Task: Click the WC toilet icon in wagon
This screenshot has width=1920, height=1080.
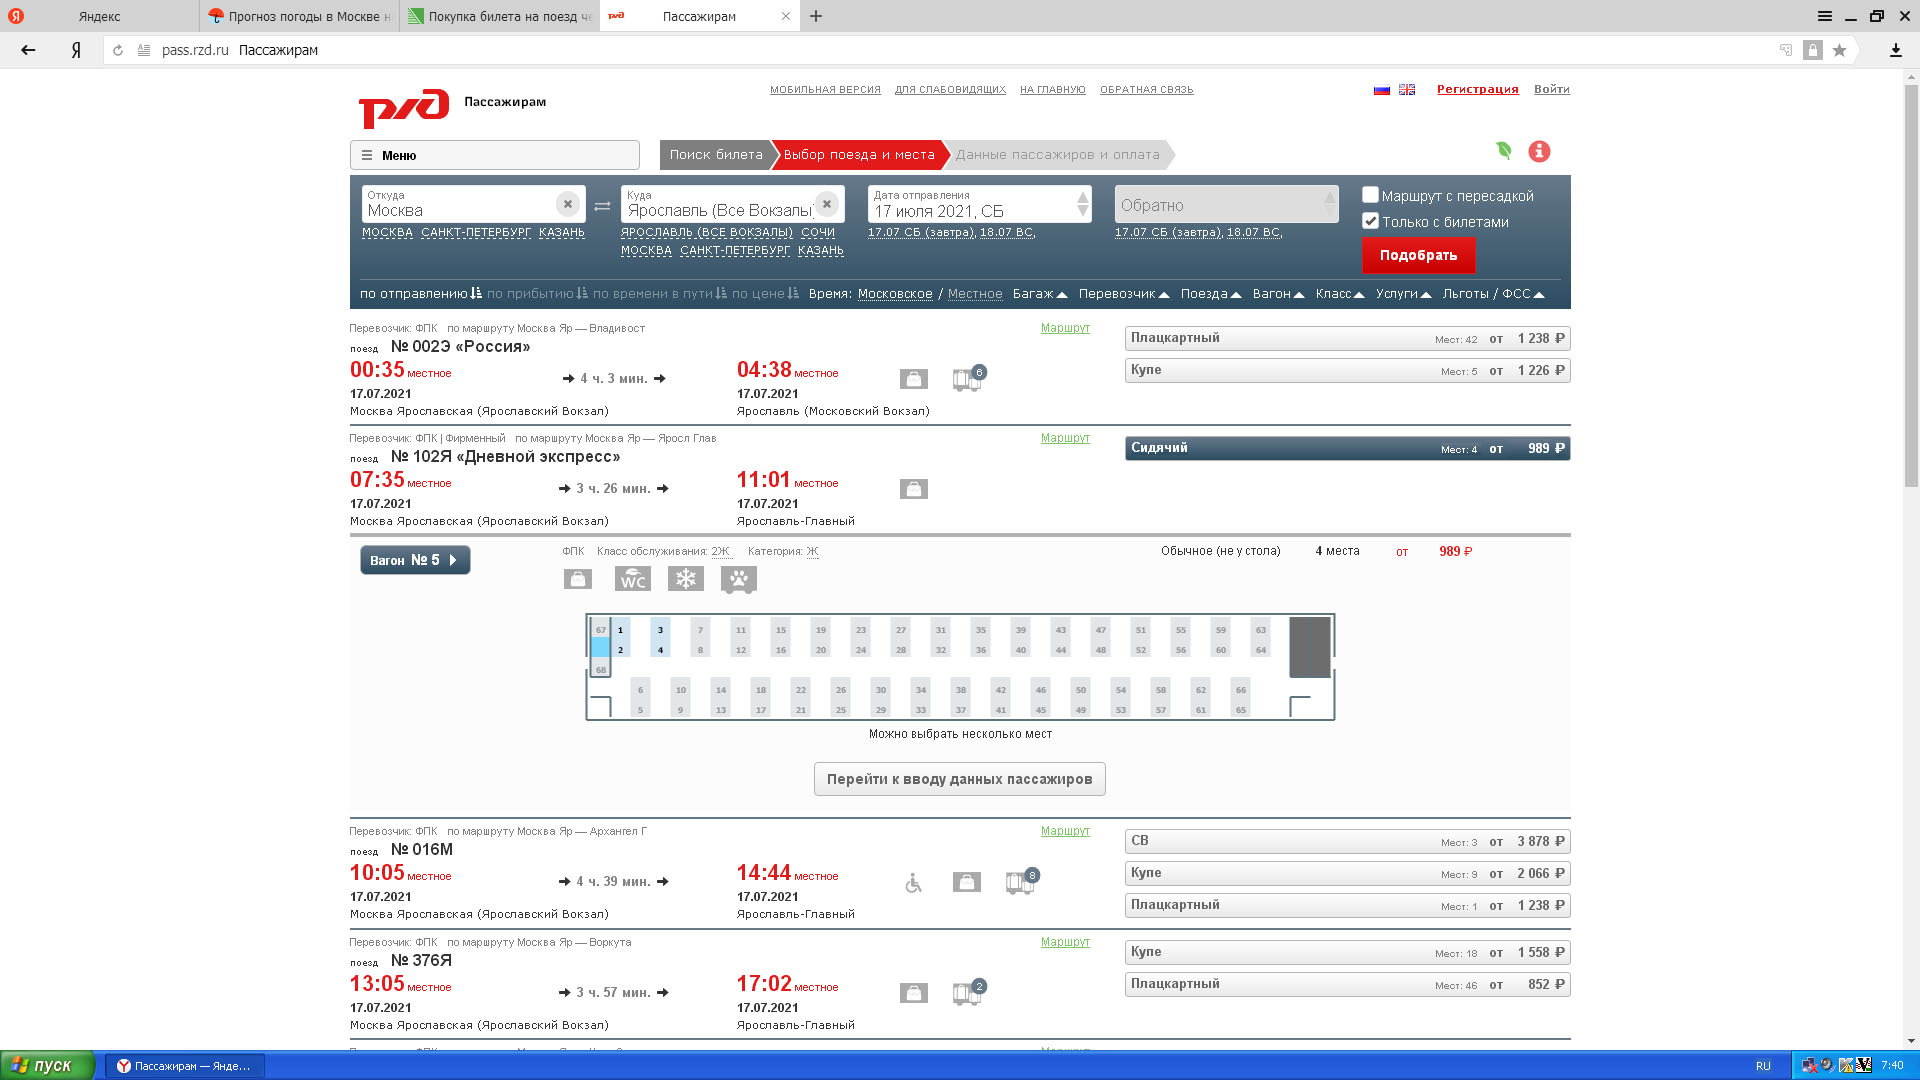Action: tap(632, 579)
